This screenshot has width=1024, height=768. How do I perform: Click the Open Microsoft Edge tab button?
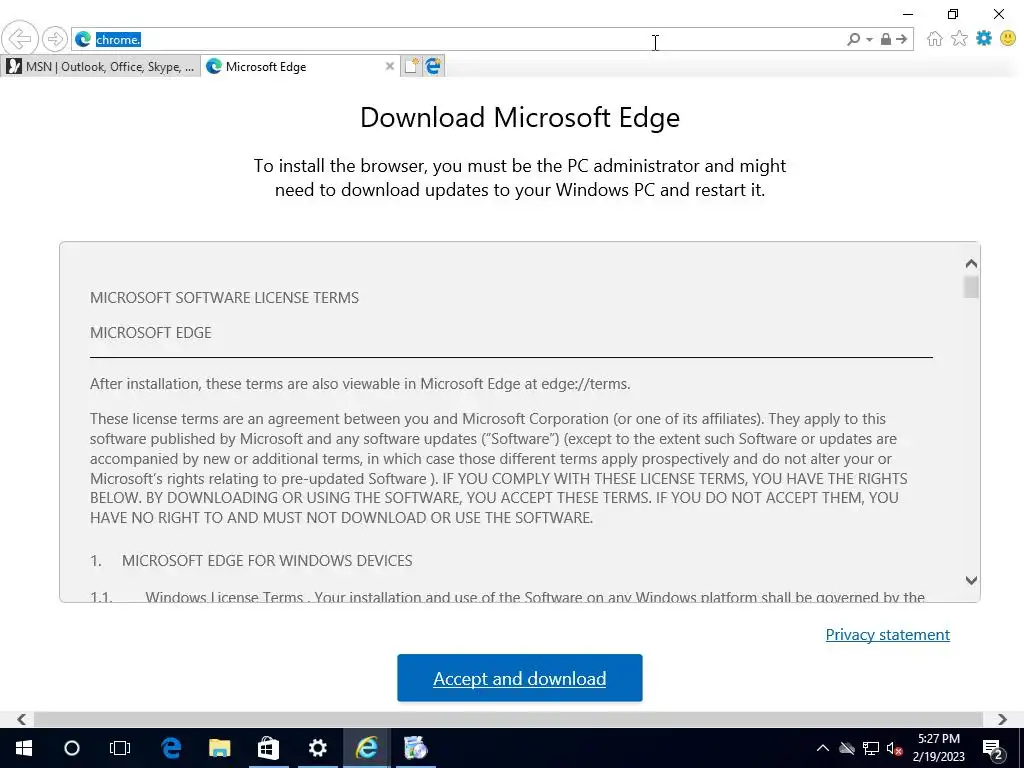coord(434,66)
